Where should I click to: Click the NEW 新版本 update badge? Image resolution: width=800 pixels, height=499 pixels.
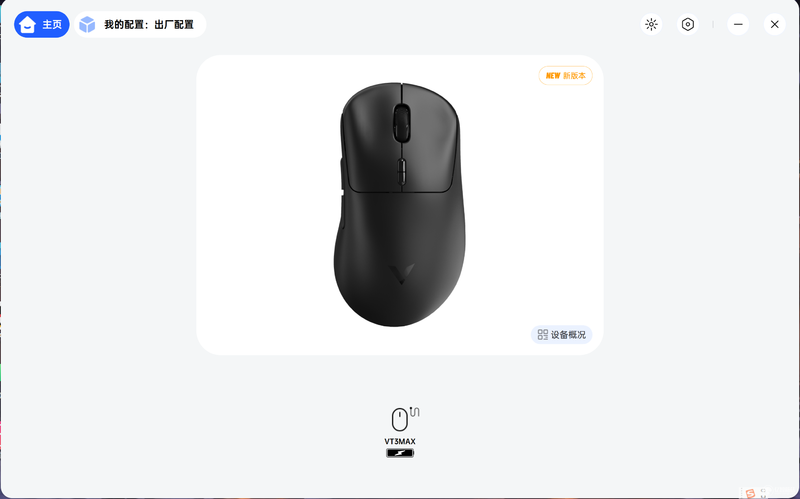[x=565, y=76]
